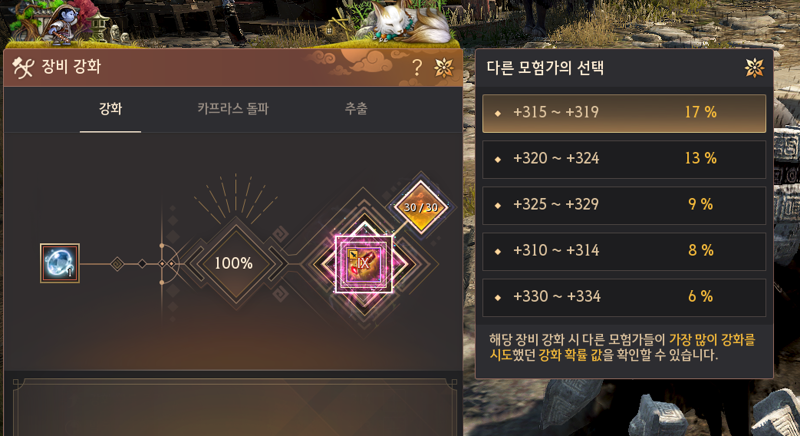Switch to the 카프라스 돌파 tab

point(233,109)
